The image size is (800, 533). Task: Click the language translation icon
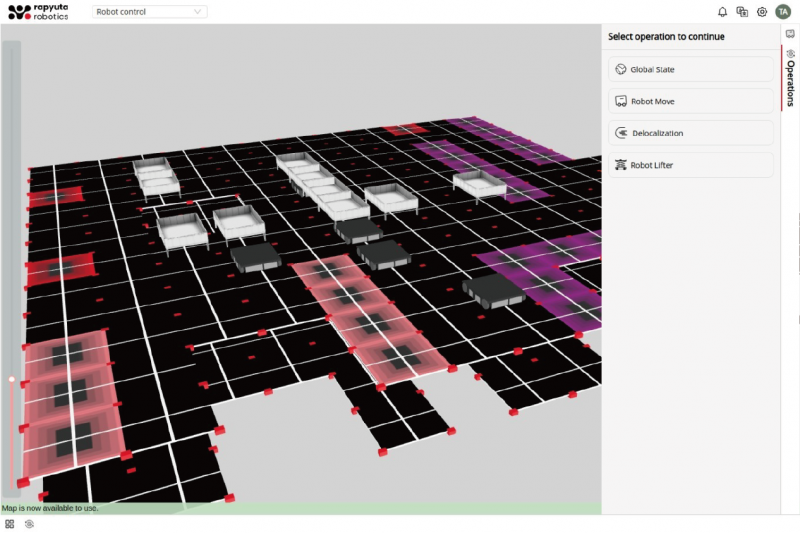pyautogui.click(x=742, y=12)
